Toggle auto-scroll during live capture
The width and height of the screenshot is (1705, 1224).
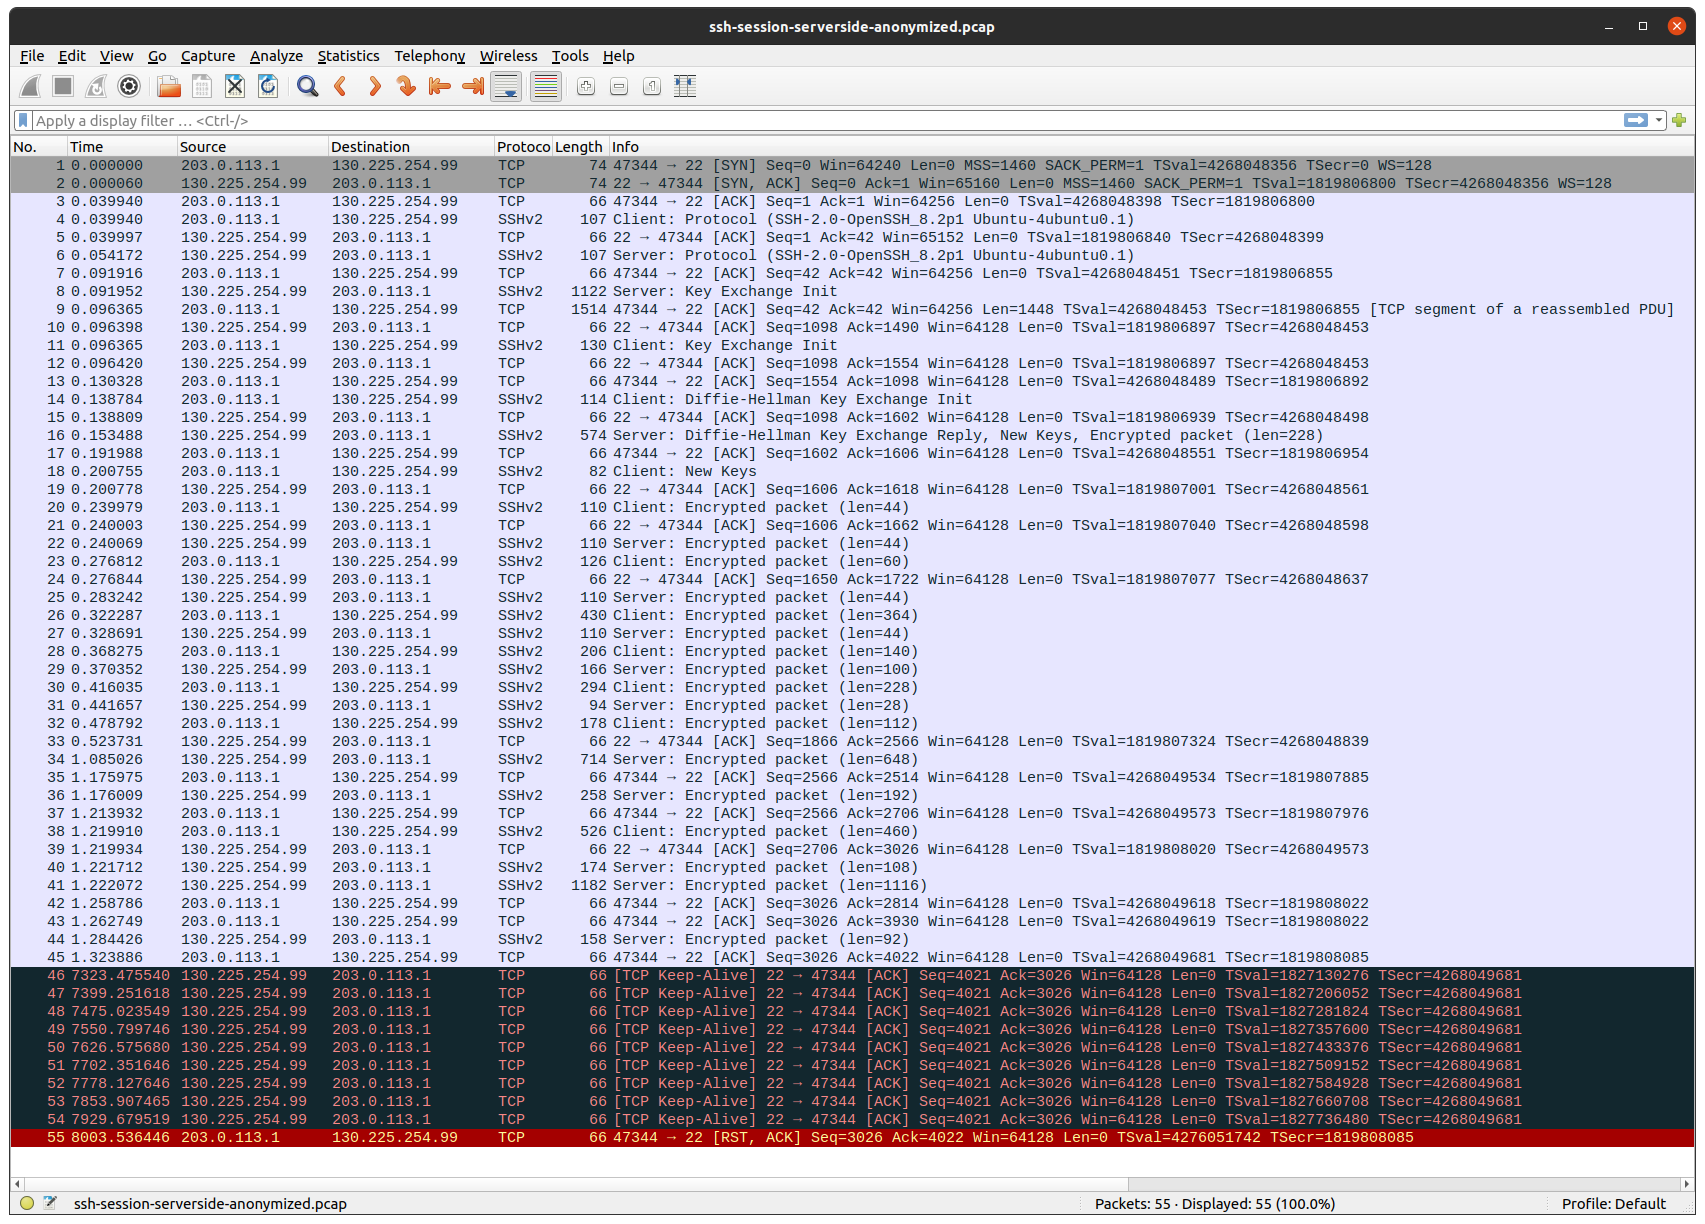coord(507,87)
